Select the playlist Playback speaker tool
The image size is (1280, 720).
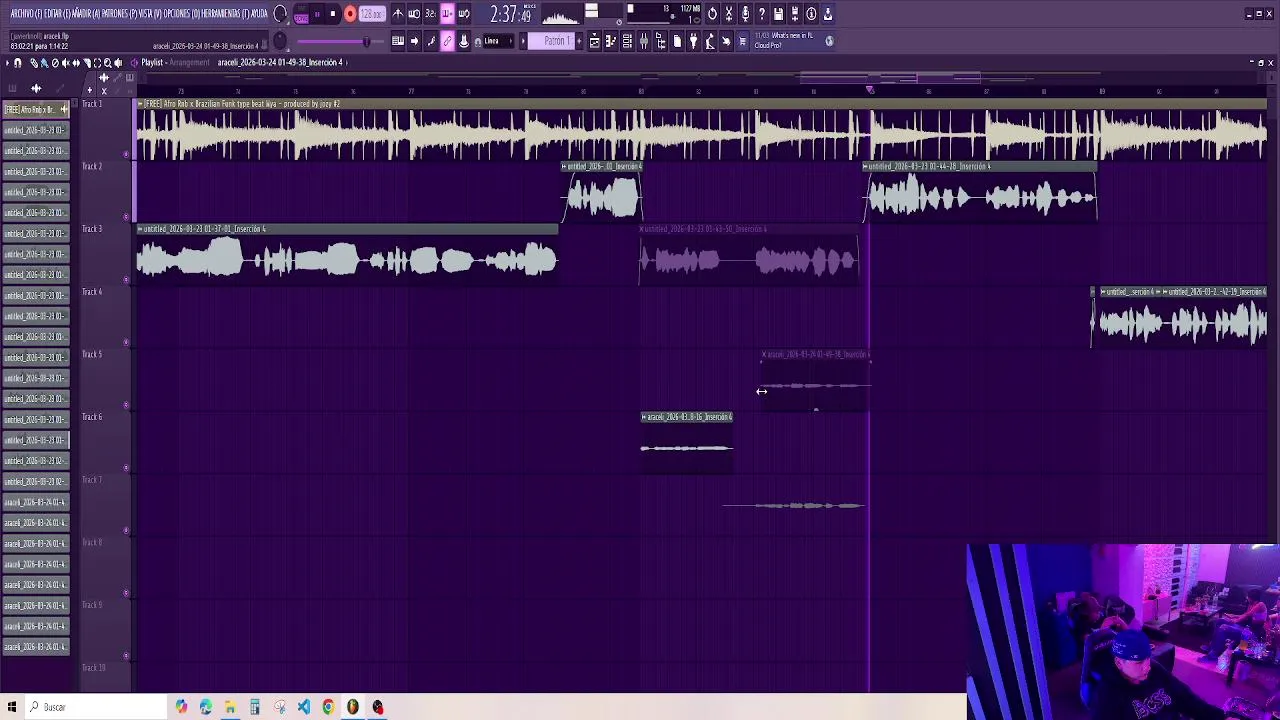[x=118, y=63]
